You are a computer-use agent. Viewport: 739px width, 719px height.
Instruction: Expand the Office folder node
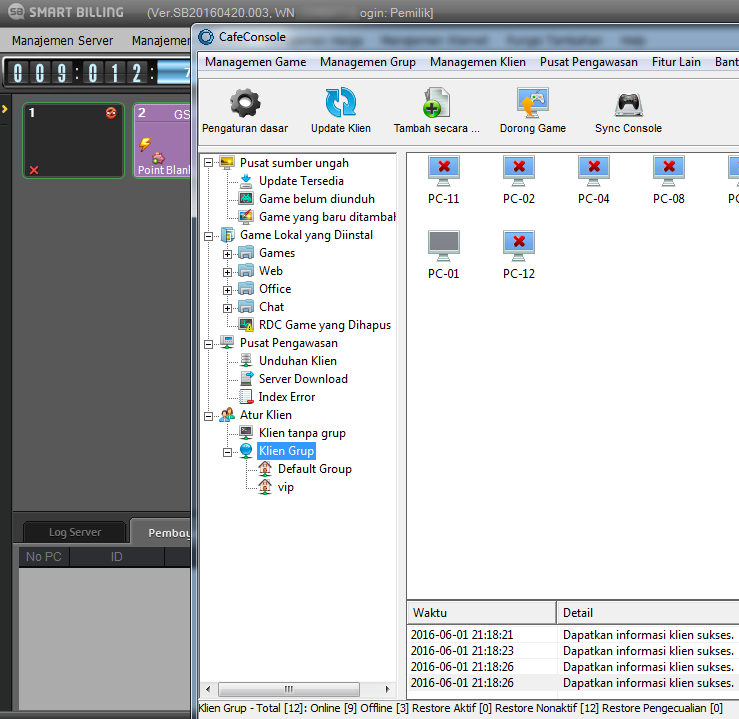pos(227,290)
